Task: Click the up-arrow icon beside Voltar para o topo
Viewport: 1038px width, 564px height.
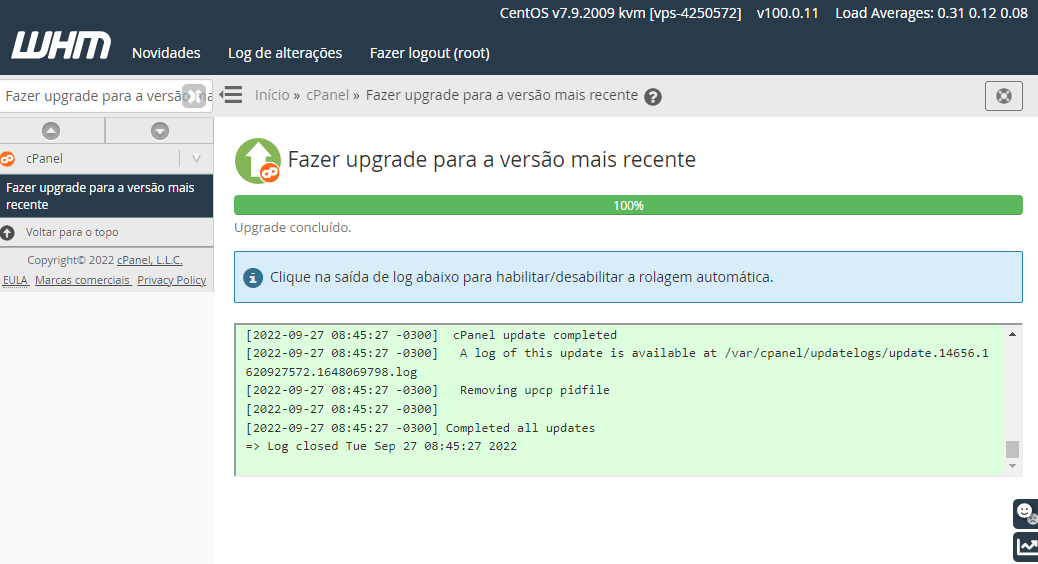Action: click(x=7, y=232)
